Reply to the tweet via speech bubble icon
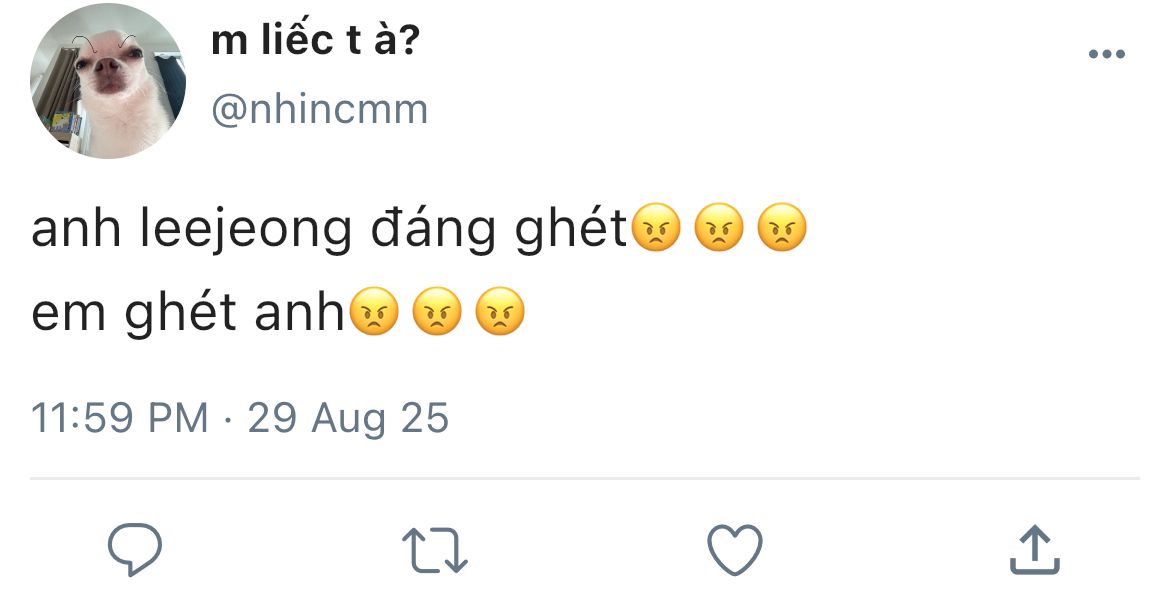Screen dimensions: 1170x613 pyautogui.click(x=135, y=549)
